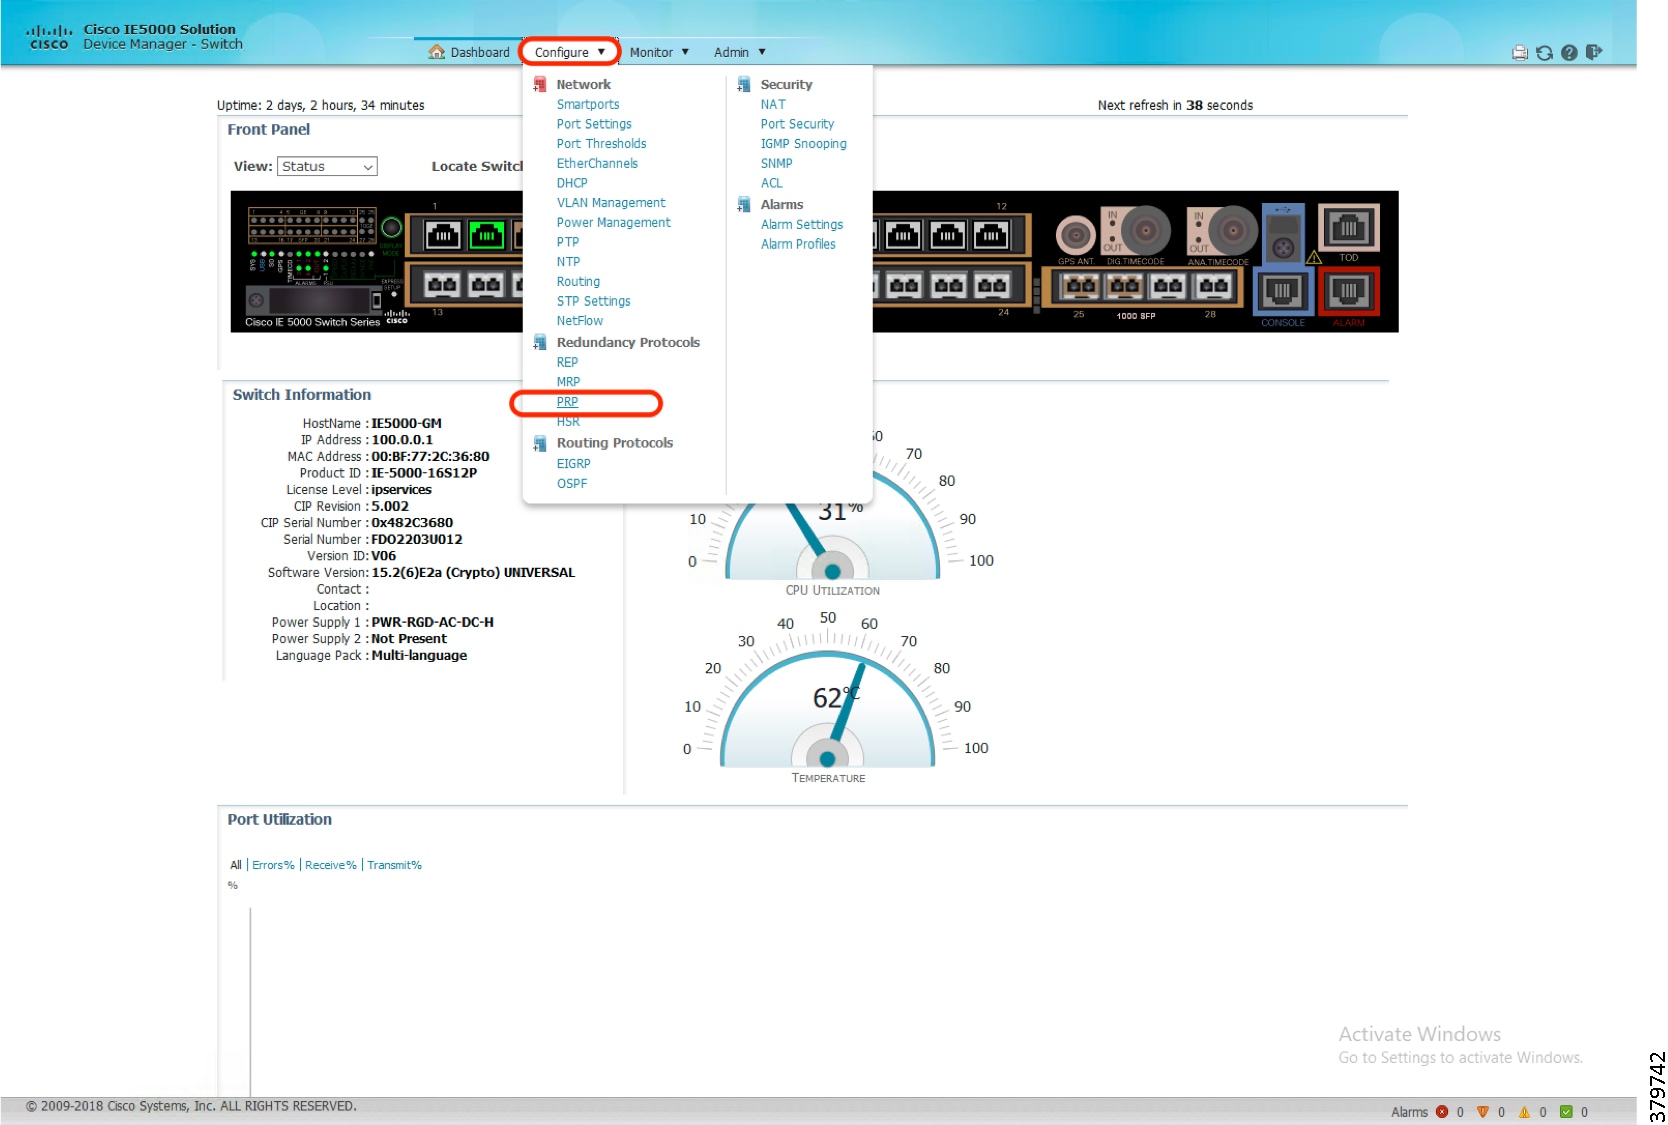The height and width of the screenshot is (1125, 1668).
Task: Click the CONSOLE port on front panel
Action: pyautogui.click(x=1283, y=291)
